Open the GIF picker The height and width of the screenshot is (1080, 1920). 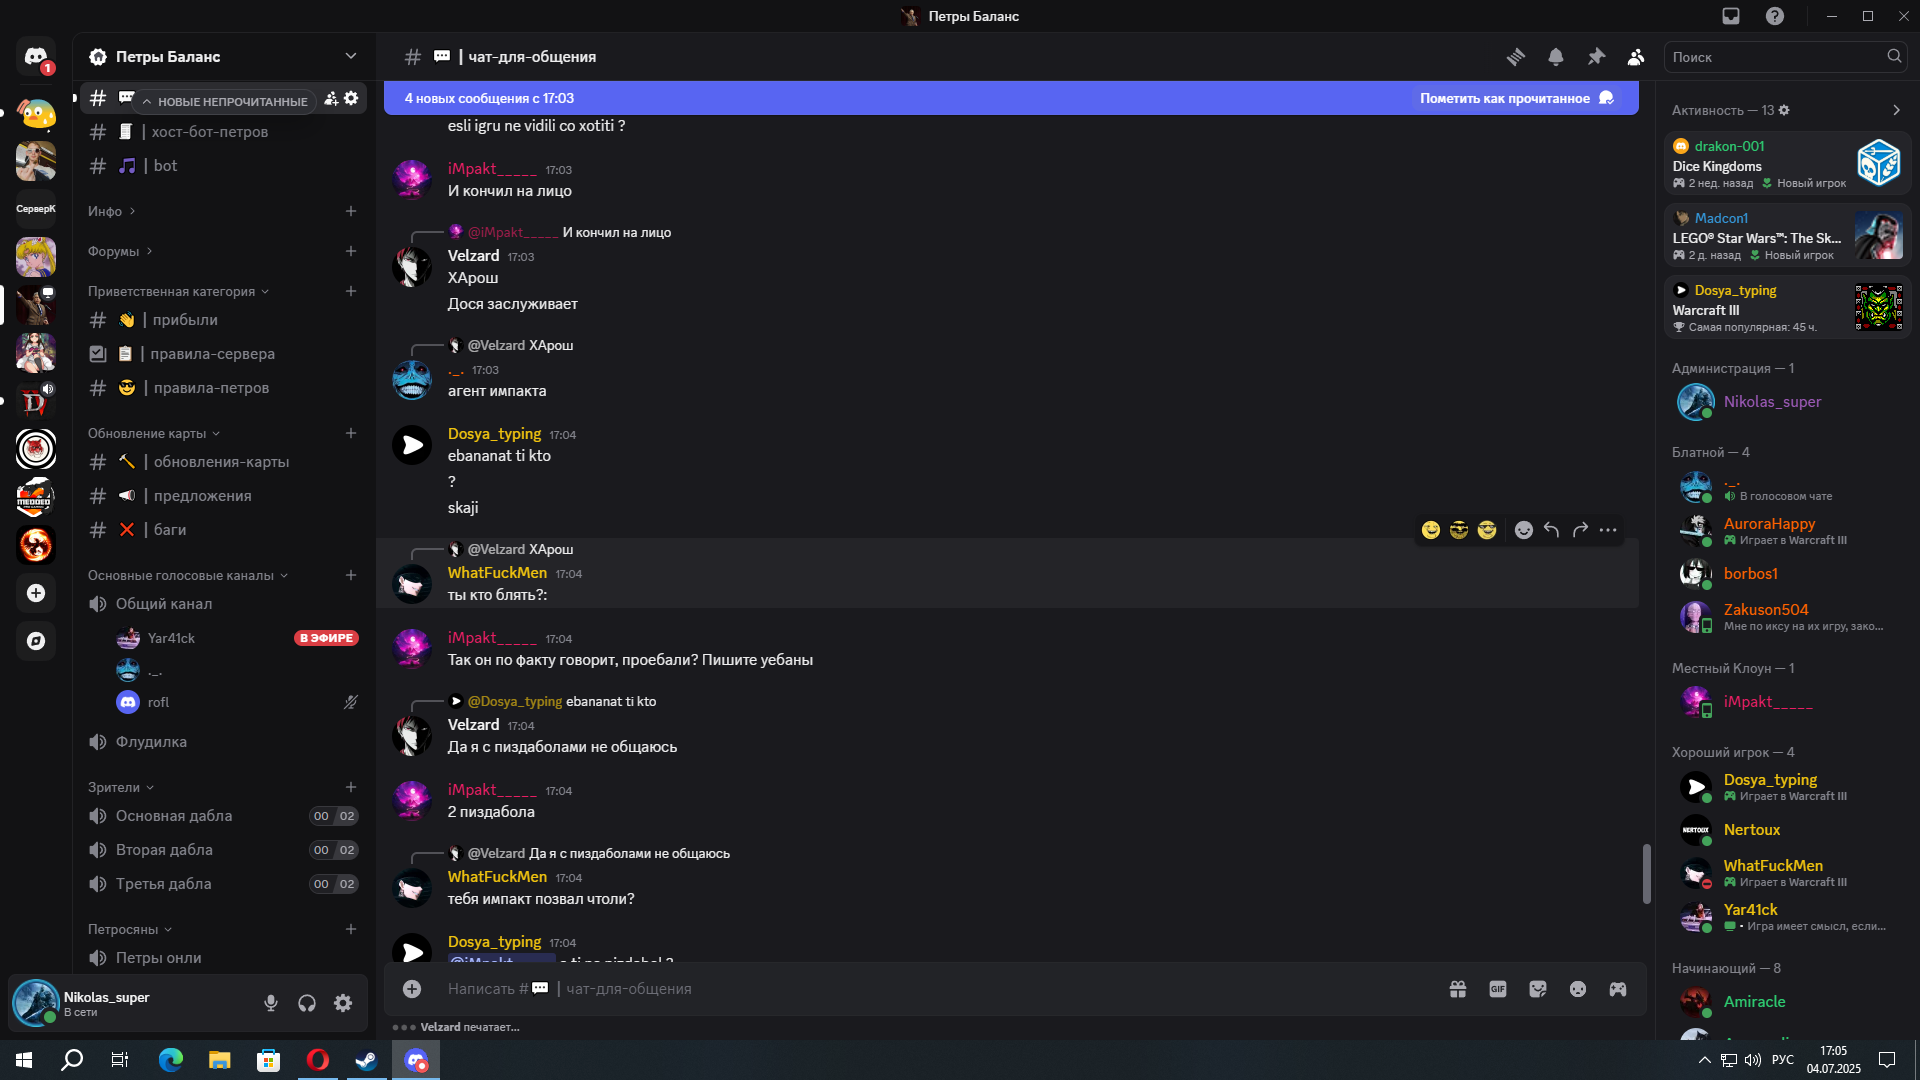(1498, 989)
